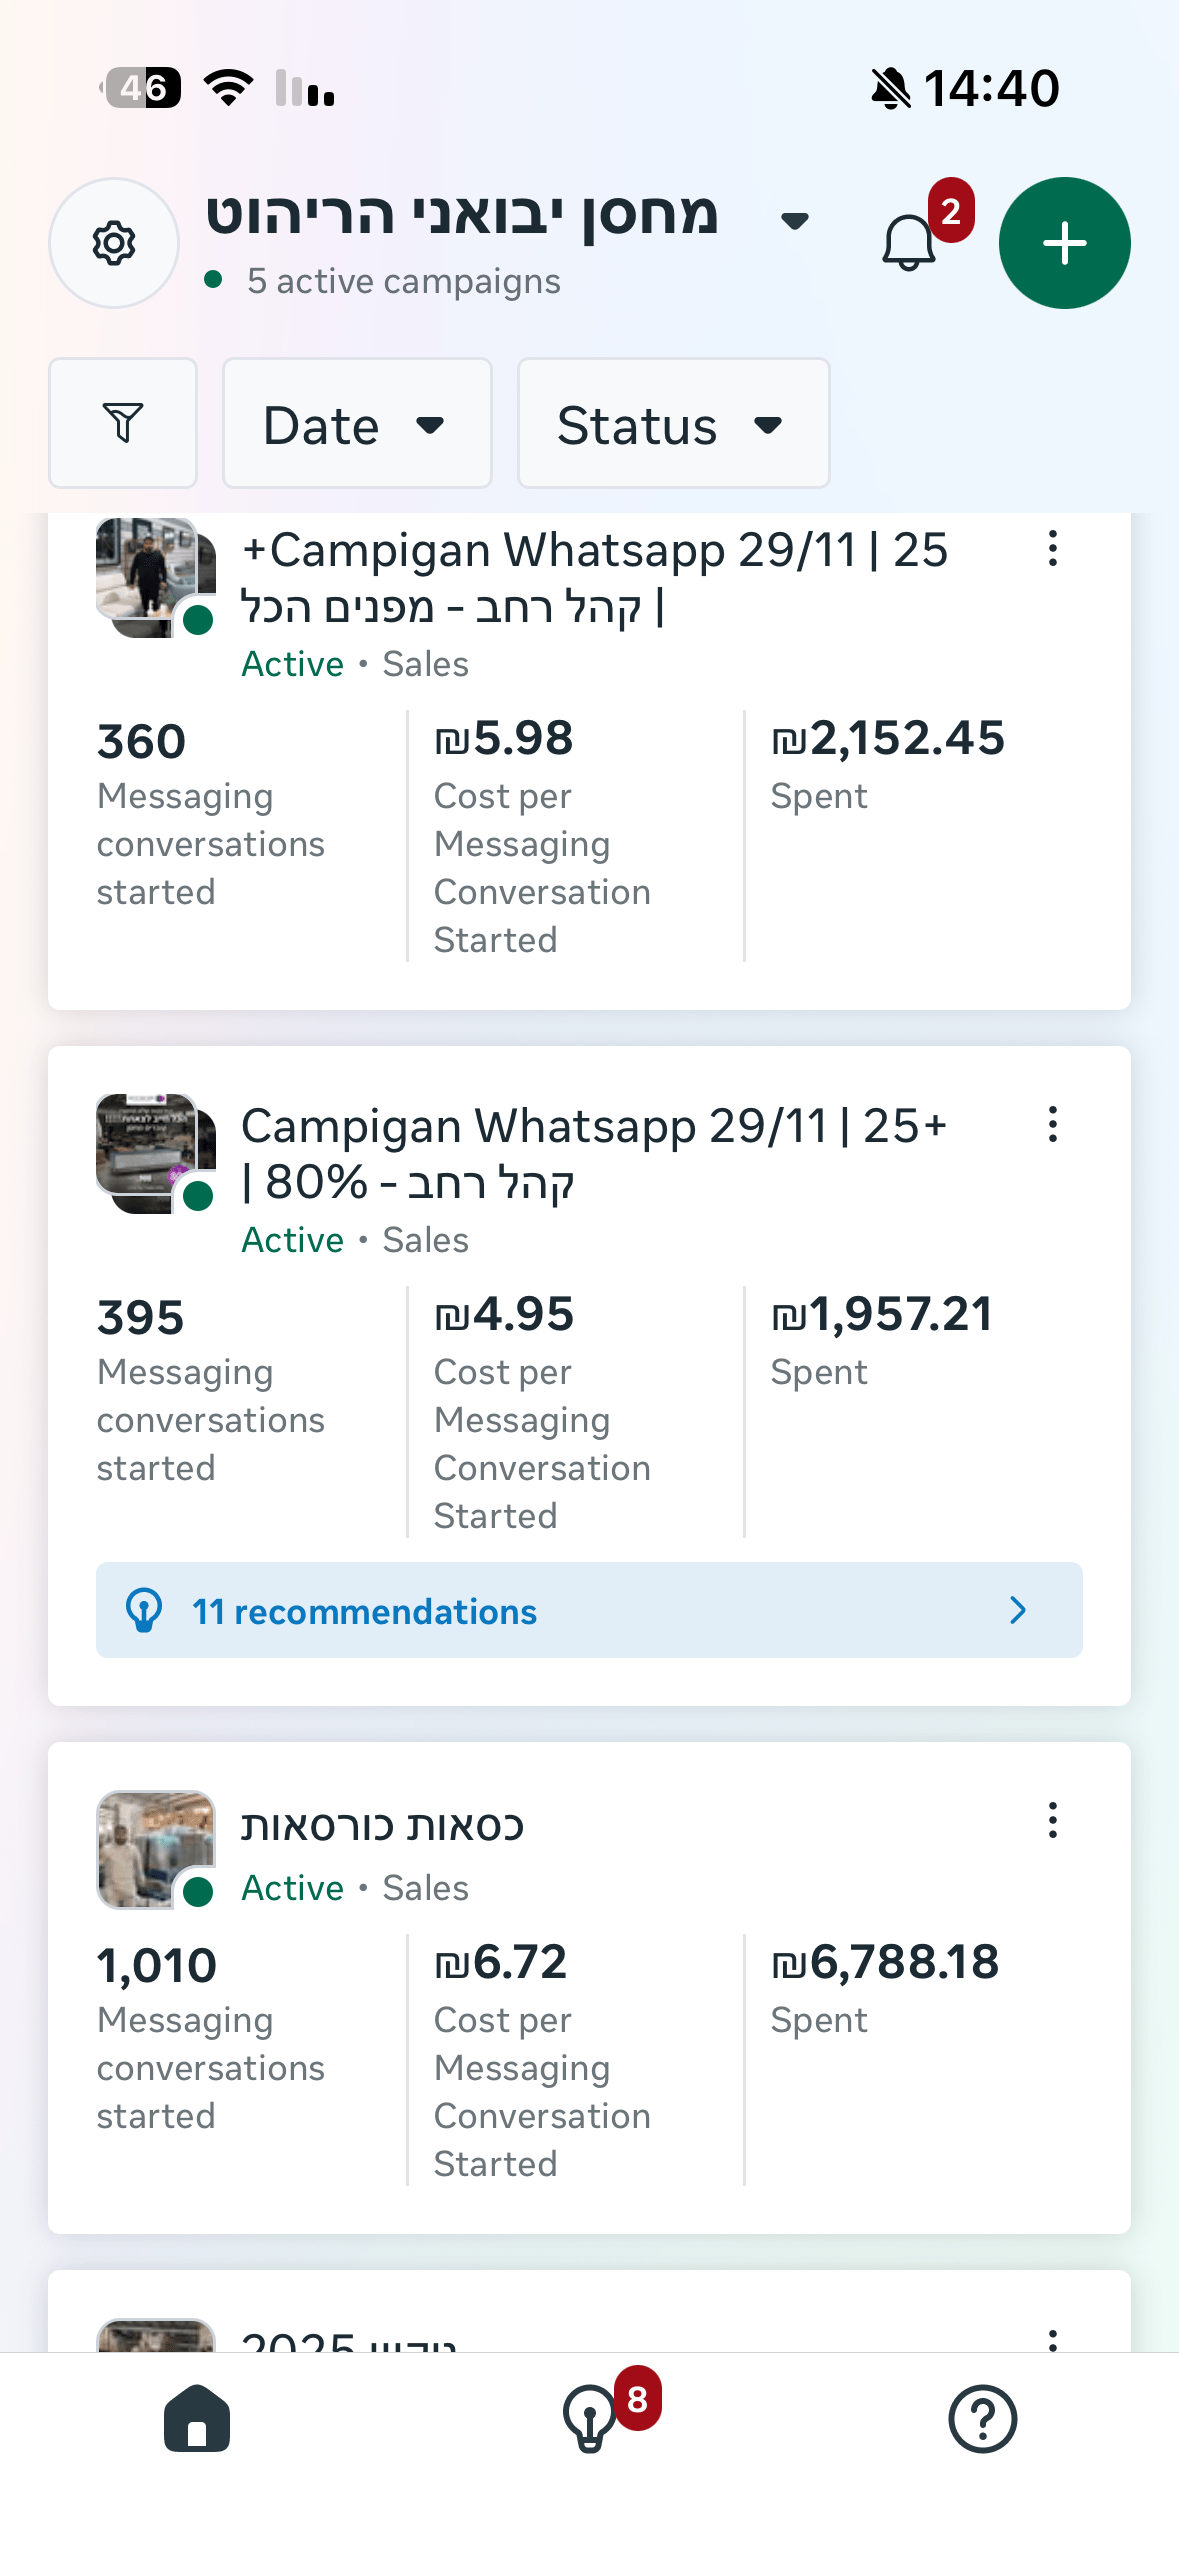Tap thumbnail of כסאות כורסאות campaign

155,1849
